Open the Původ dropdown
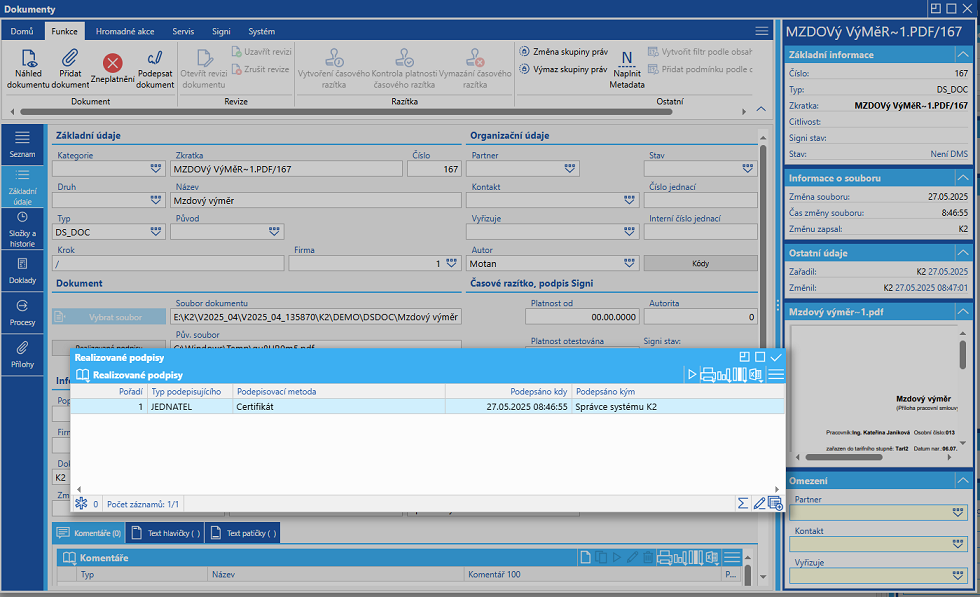The height and width of the screenshot is (597, 980). tap(274, 232)
